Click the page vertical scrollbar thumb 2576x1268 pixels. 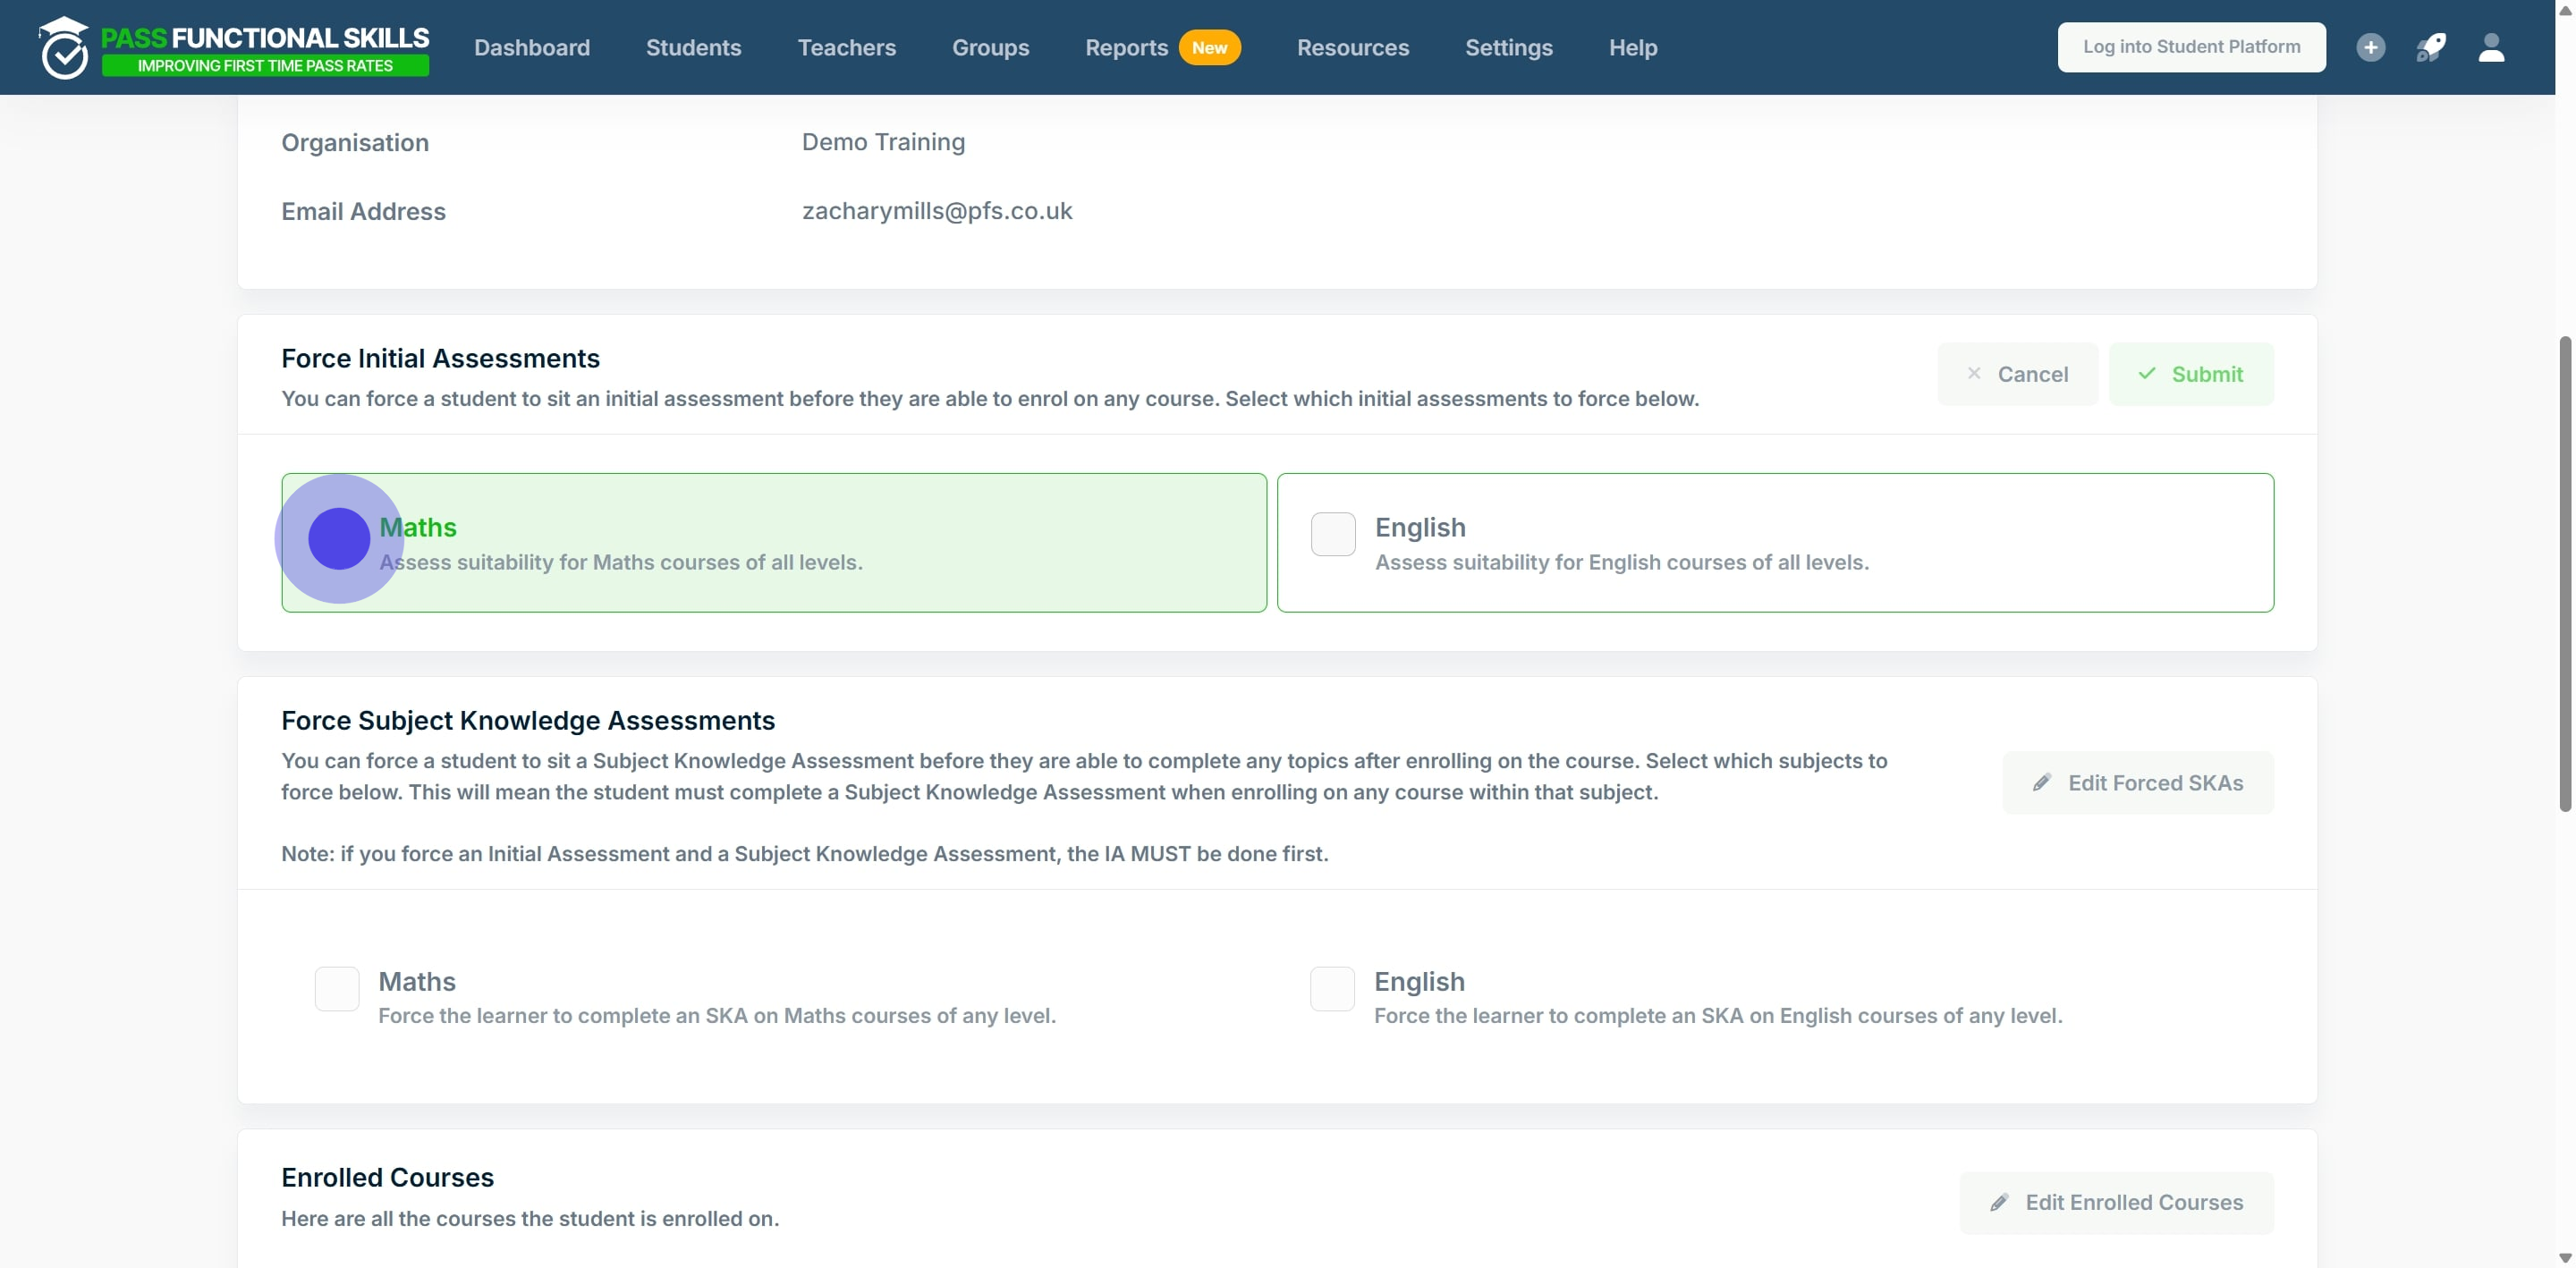2564,575
